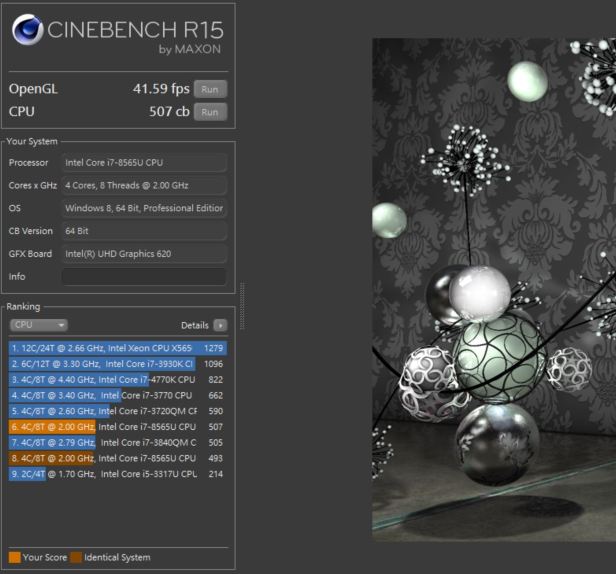Click the Cores x GHz field

(x=144, y=185)
